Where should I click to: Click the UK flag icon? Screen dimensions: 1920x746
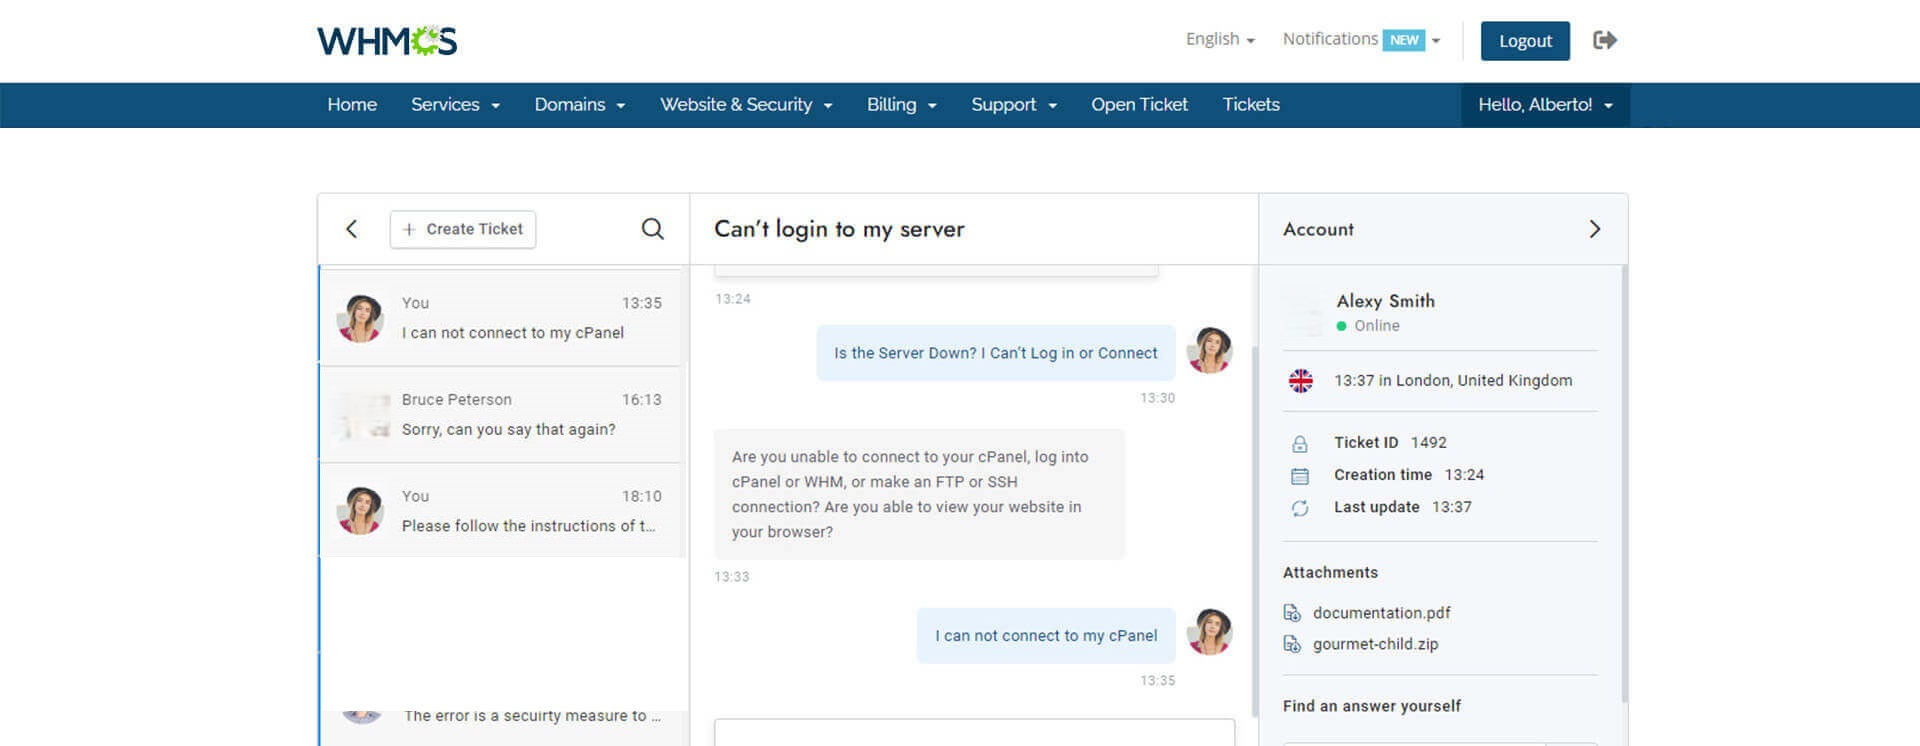click(x=1300, y=381)
